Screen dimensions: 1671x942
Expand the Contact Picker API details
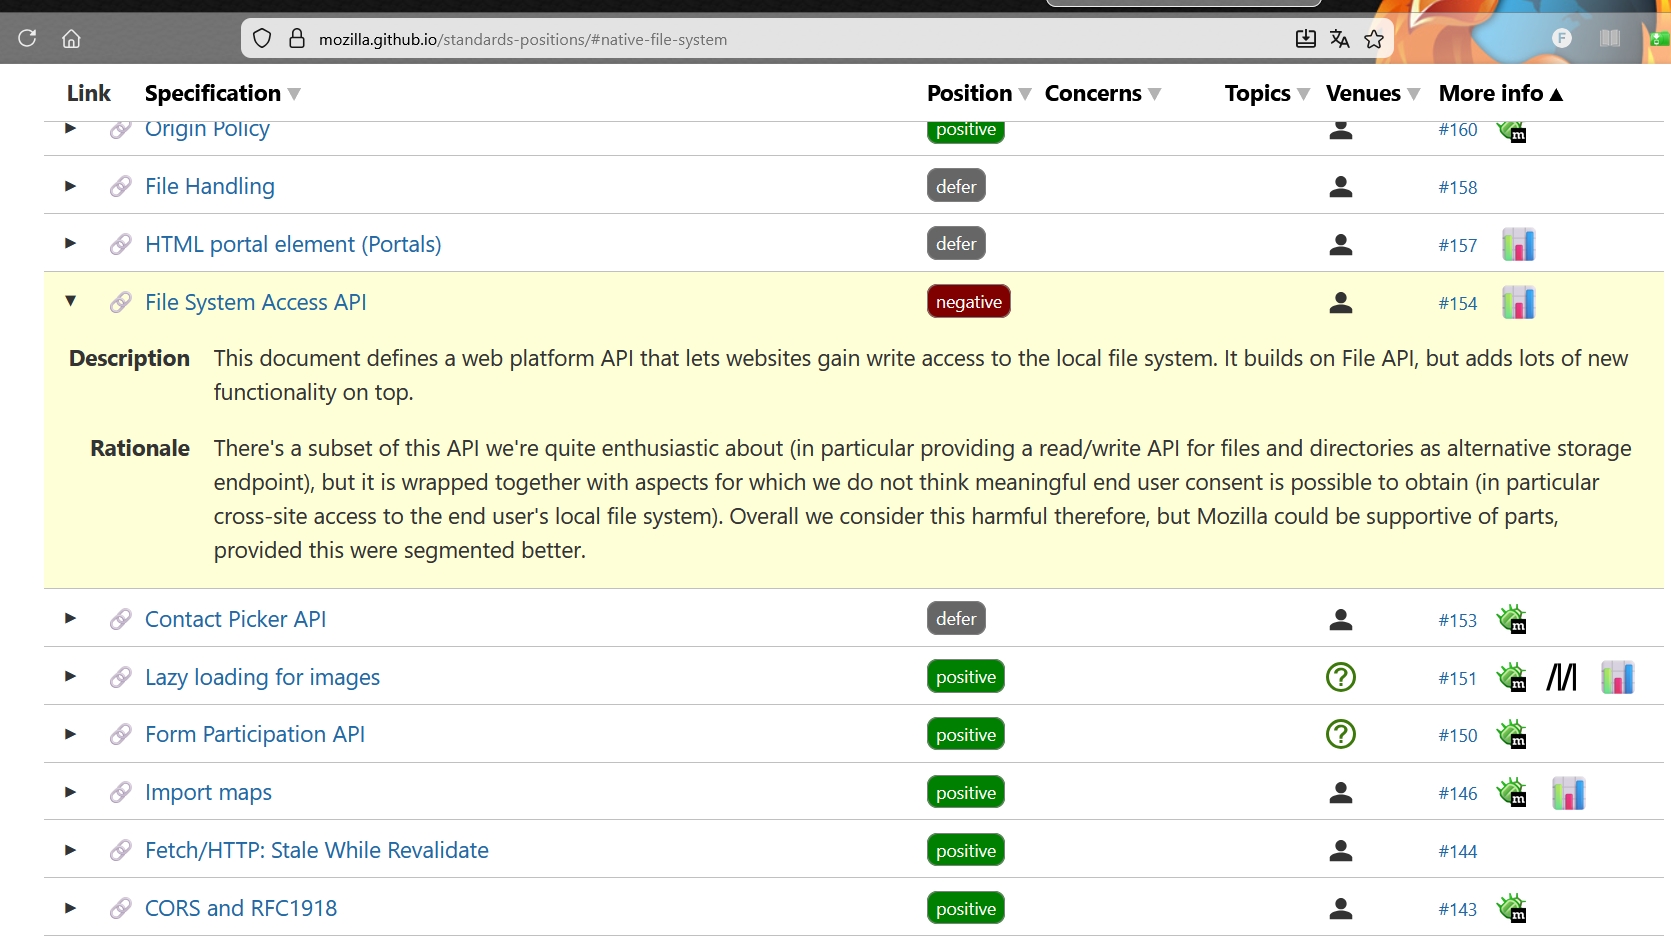pos(70,618)
